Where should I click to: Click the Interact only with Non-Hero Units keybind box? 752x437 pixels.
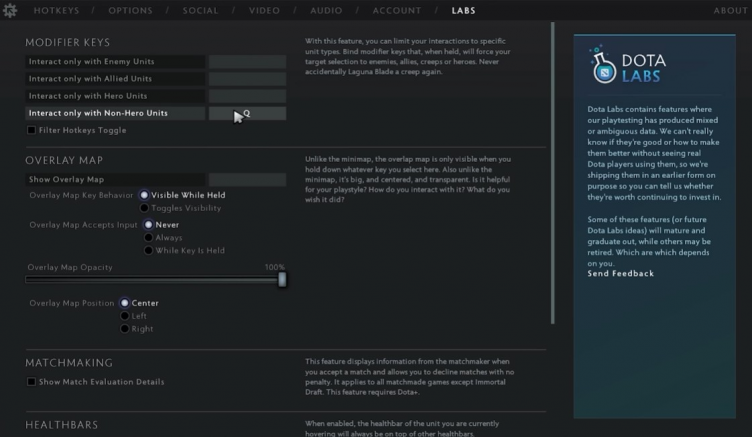tap(247, 114)
